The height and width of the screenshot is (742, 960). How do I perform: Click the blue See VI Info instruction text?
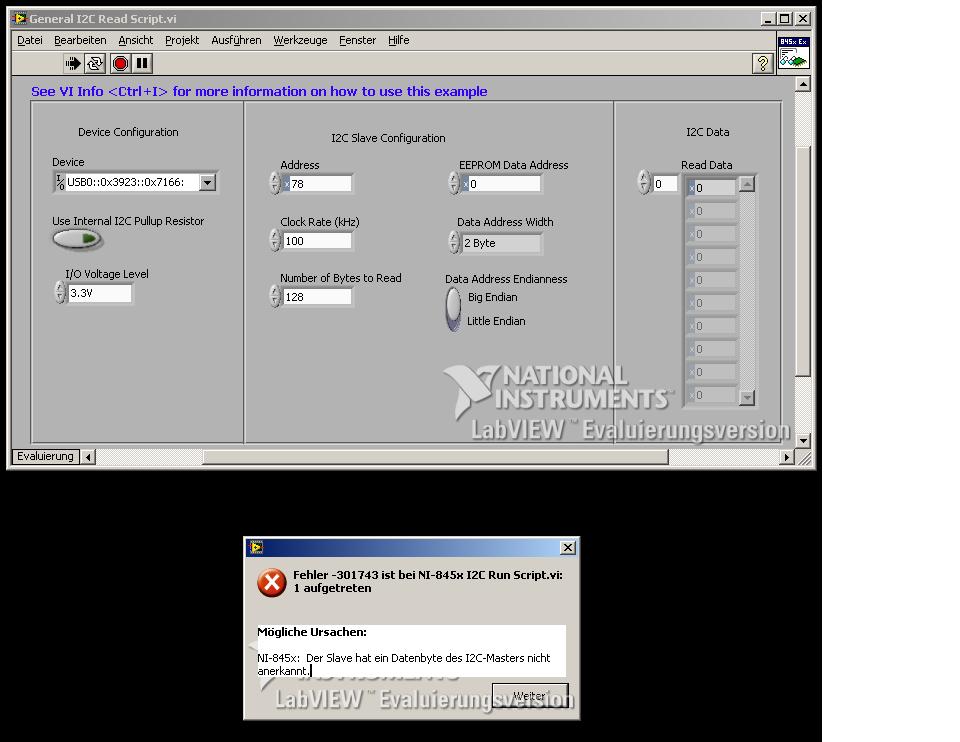(259, 91)
